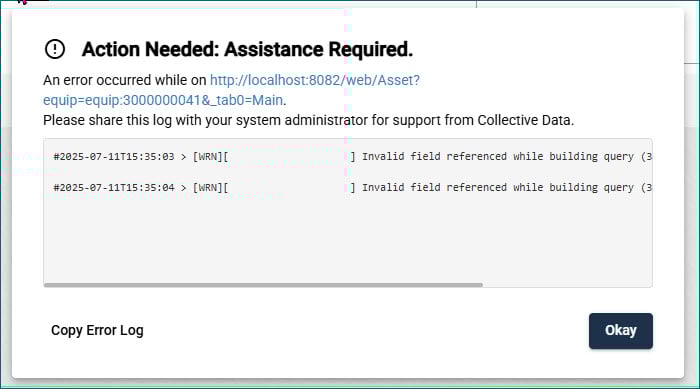Grab the error log horizontal scrollbar thumb
700x389 pixels.
click(263, 285)
